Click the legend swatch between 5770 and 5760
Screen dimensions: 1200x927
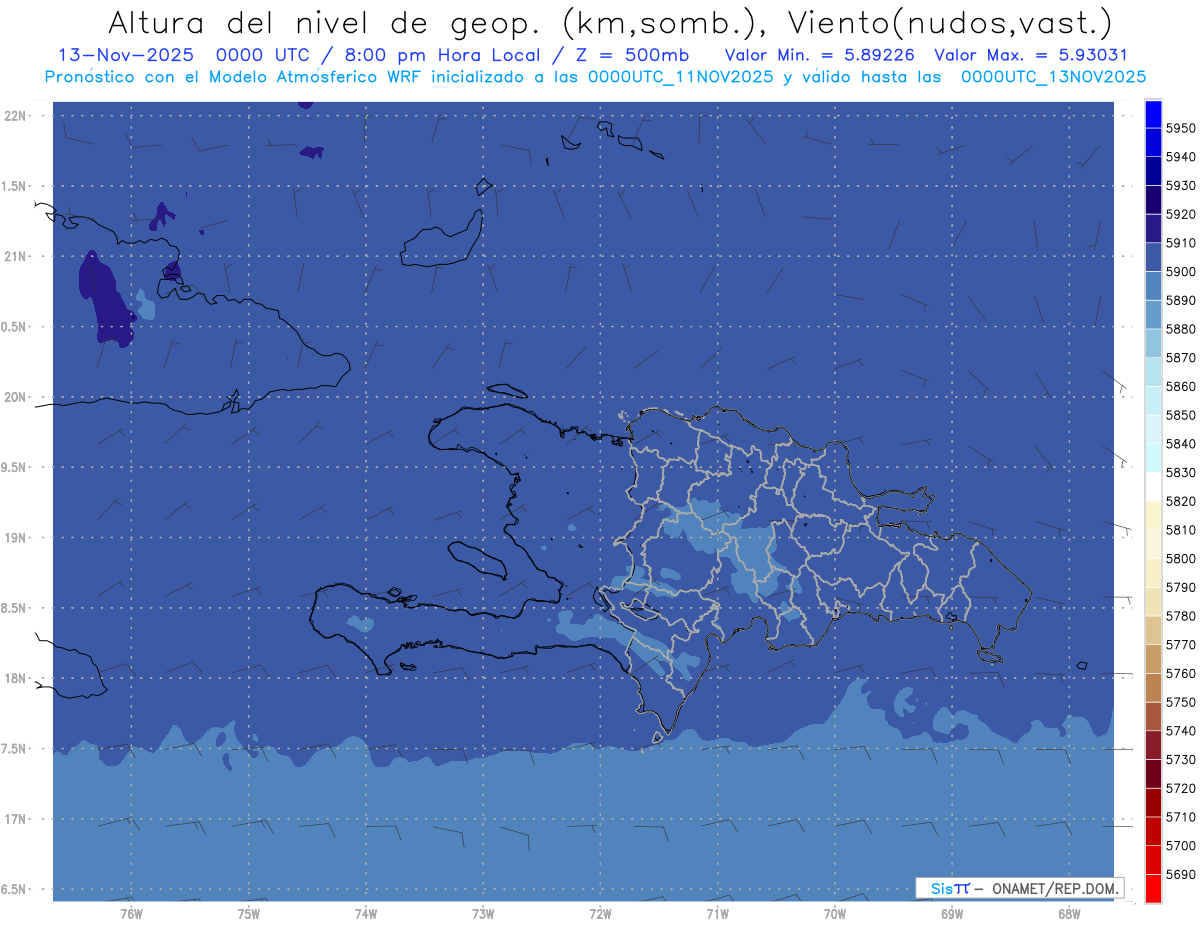(x=1153, y=660)
